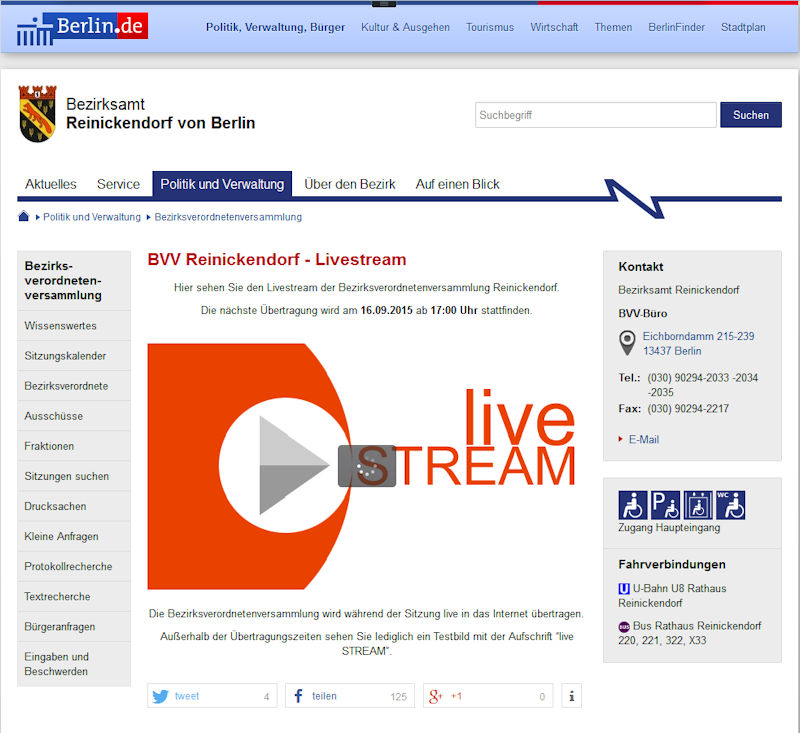Click the Facebook teilen icon
This screenshot has width=800, height=733.
[x=299, y=696]
